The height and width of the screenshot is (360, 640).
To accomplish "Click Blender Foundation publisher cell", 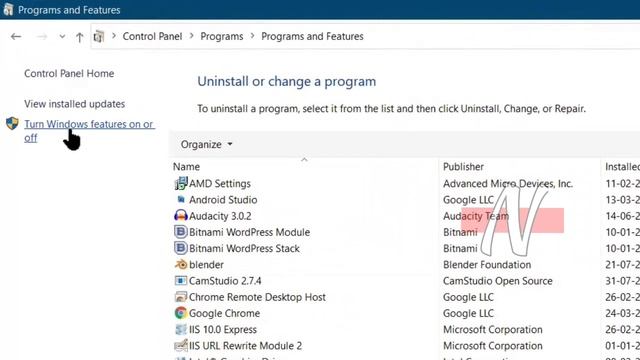I will pos(487,264).
